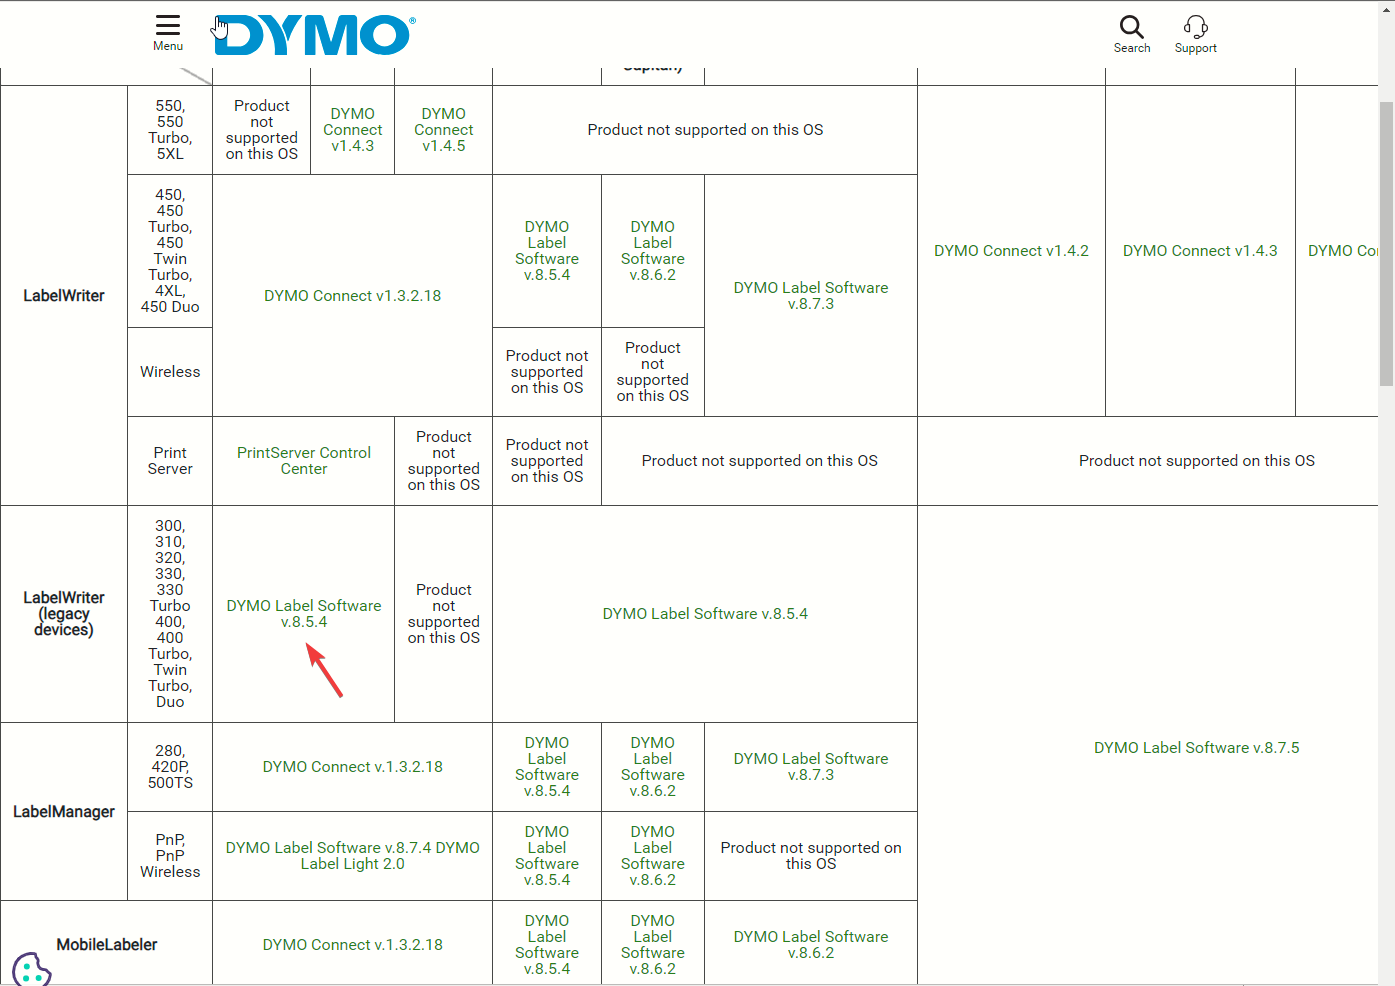Open wide DYMO Label Software v.8.6.2 MobileLabeler link

click(811, 945)
